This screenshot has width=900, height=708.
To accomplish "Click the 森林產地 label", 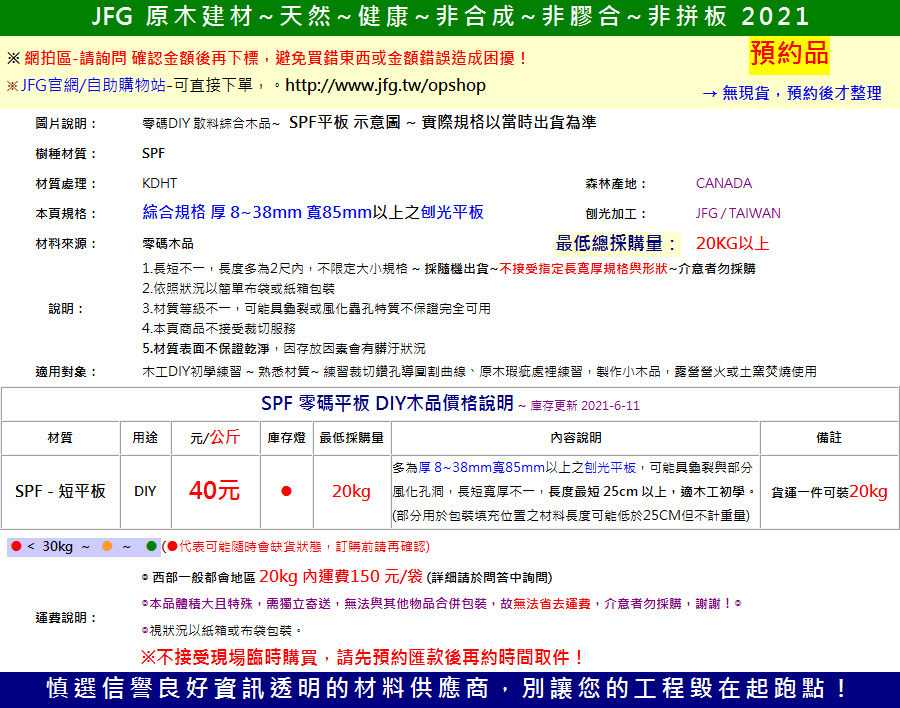I will point(616,184).
